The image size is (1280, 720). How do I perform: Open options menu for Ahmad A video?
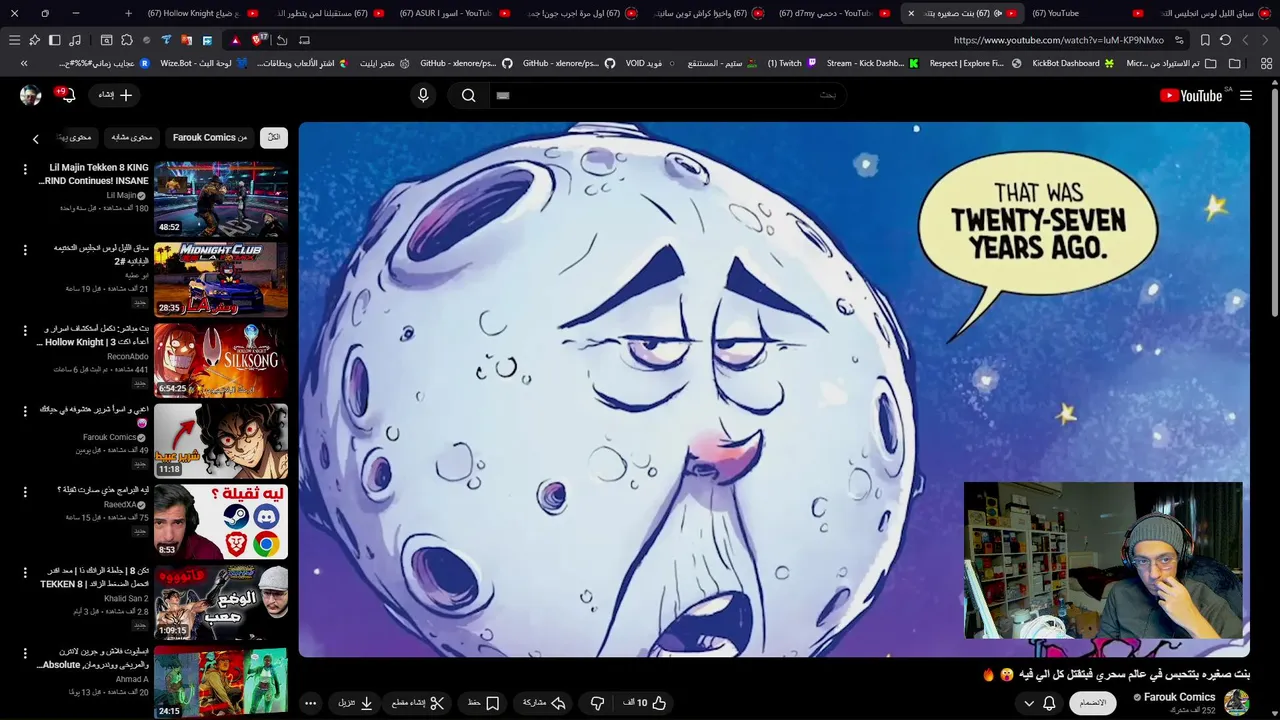[x=25, y=653]
